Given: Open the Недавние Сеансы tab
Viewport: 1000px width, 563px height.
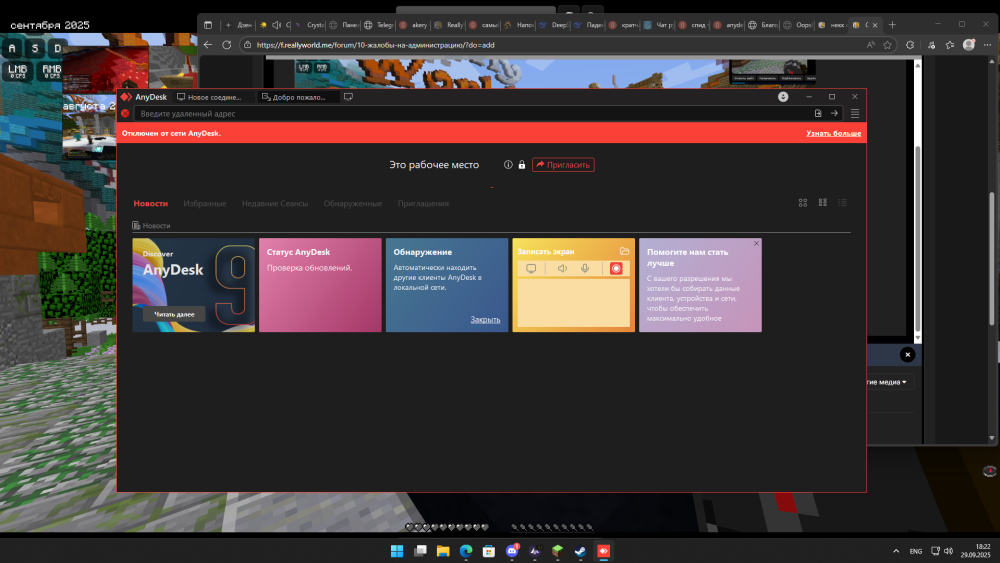Looking at the screenshot, I should [x=275, y=203].
